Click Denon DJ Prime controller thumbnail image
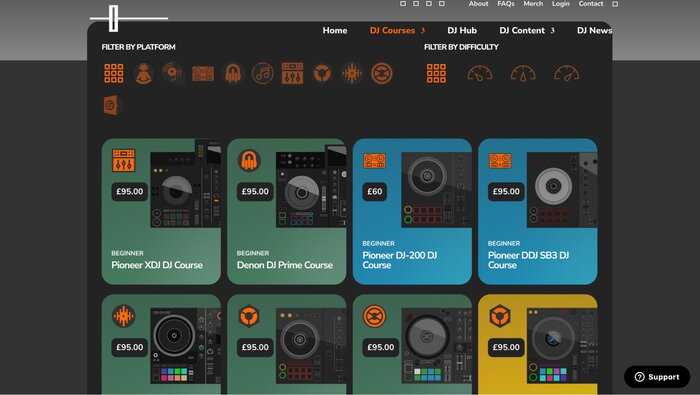Image resolution: width=700 pixels, height=395 pixels. [x=311, y=185]
